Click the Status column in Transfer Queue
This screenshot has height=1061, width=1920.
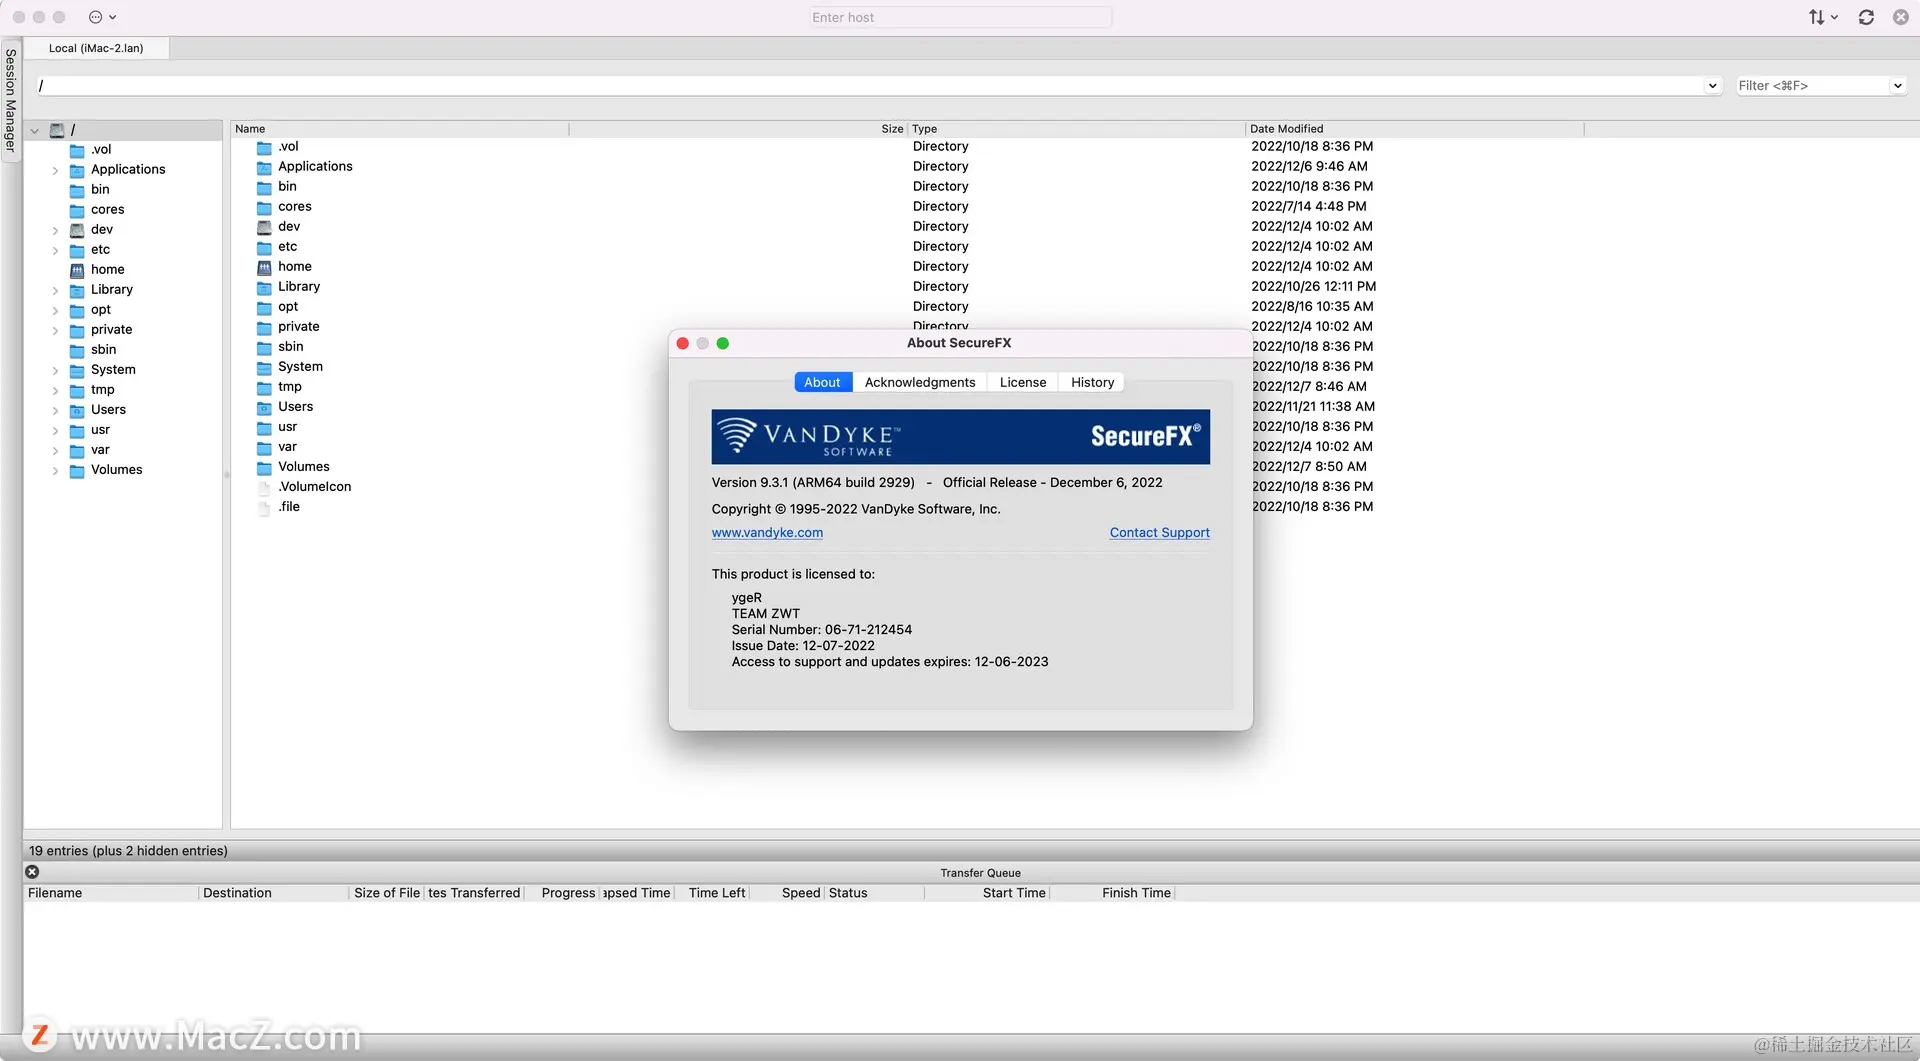pos(875,893)
